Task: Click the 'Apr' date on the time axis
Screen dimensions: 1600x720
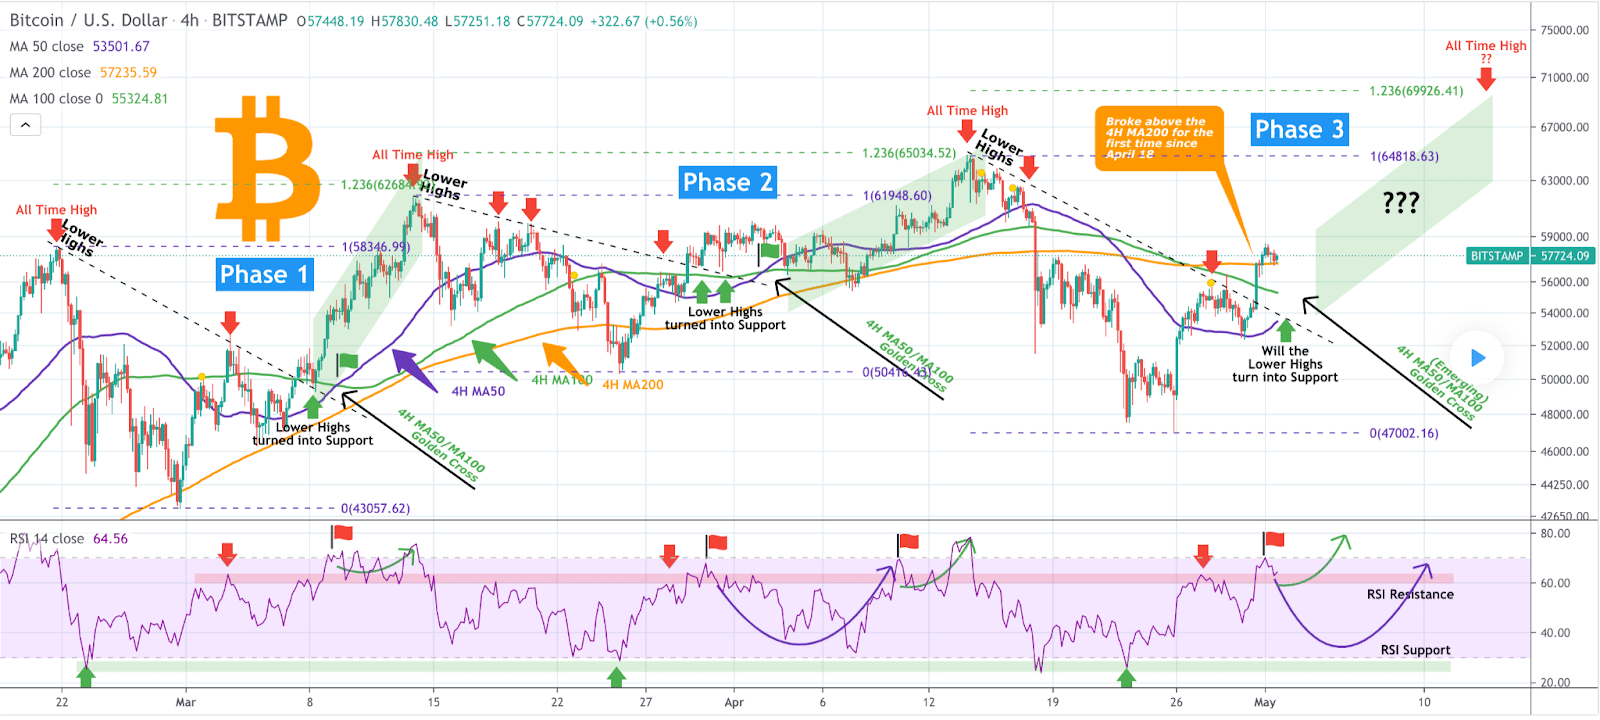Action: tap(734, 702)
